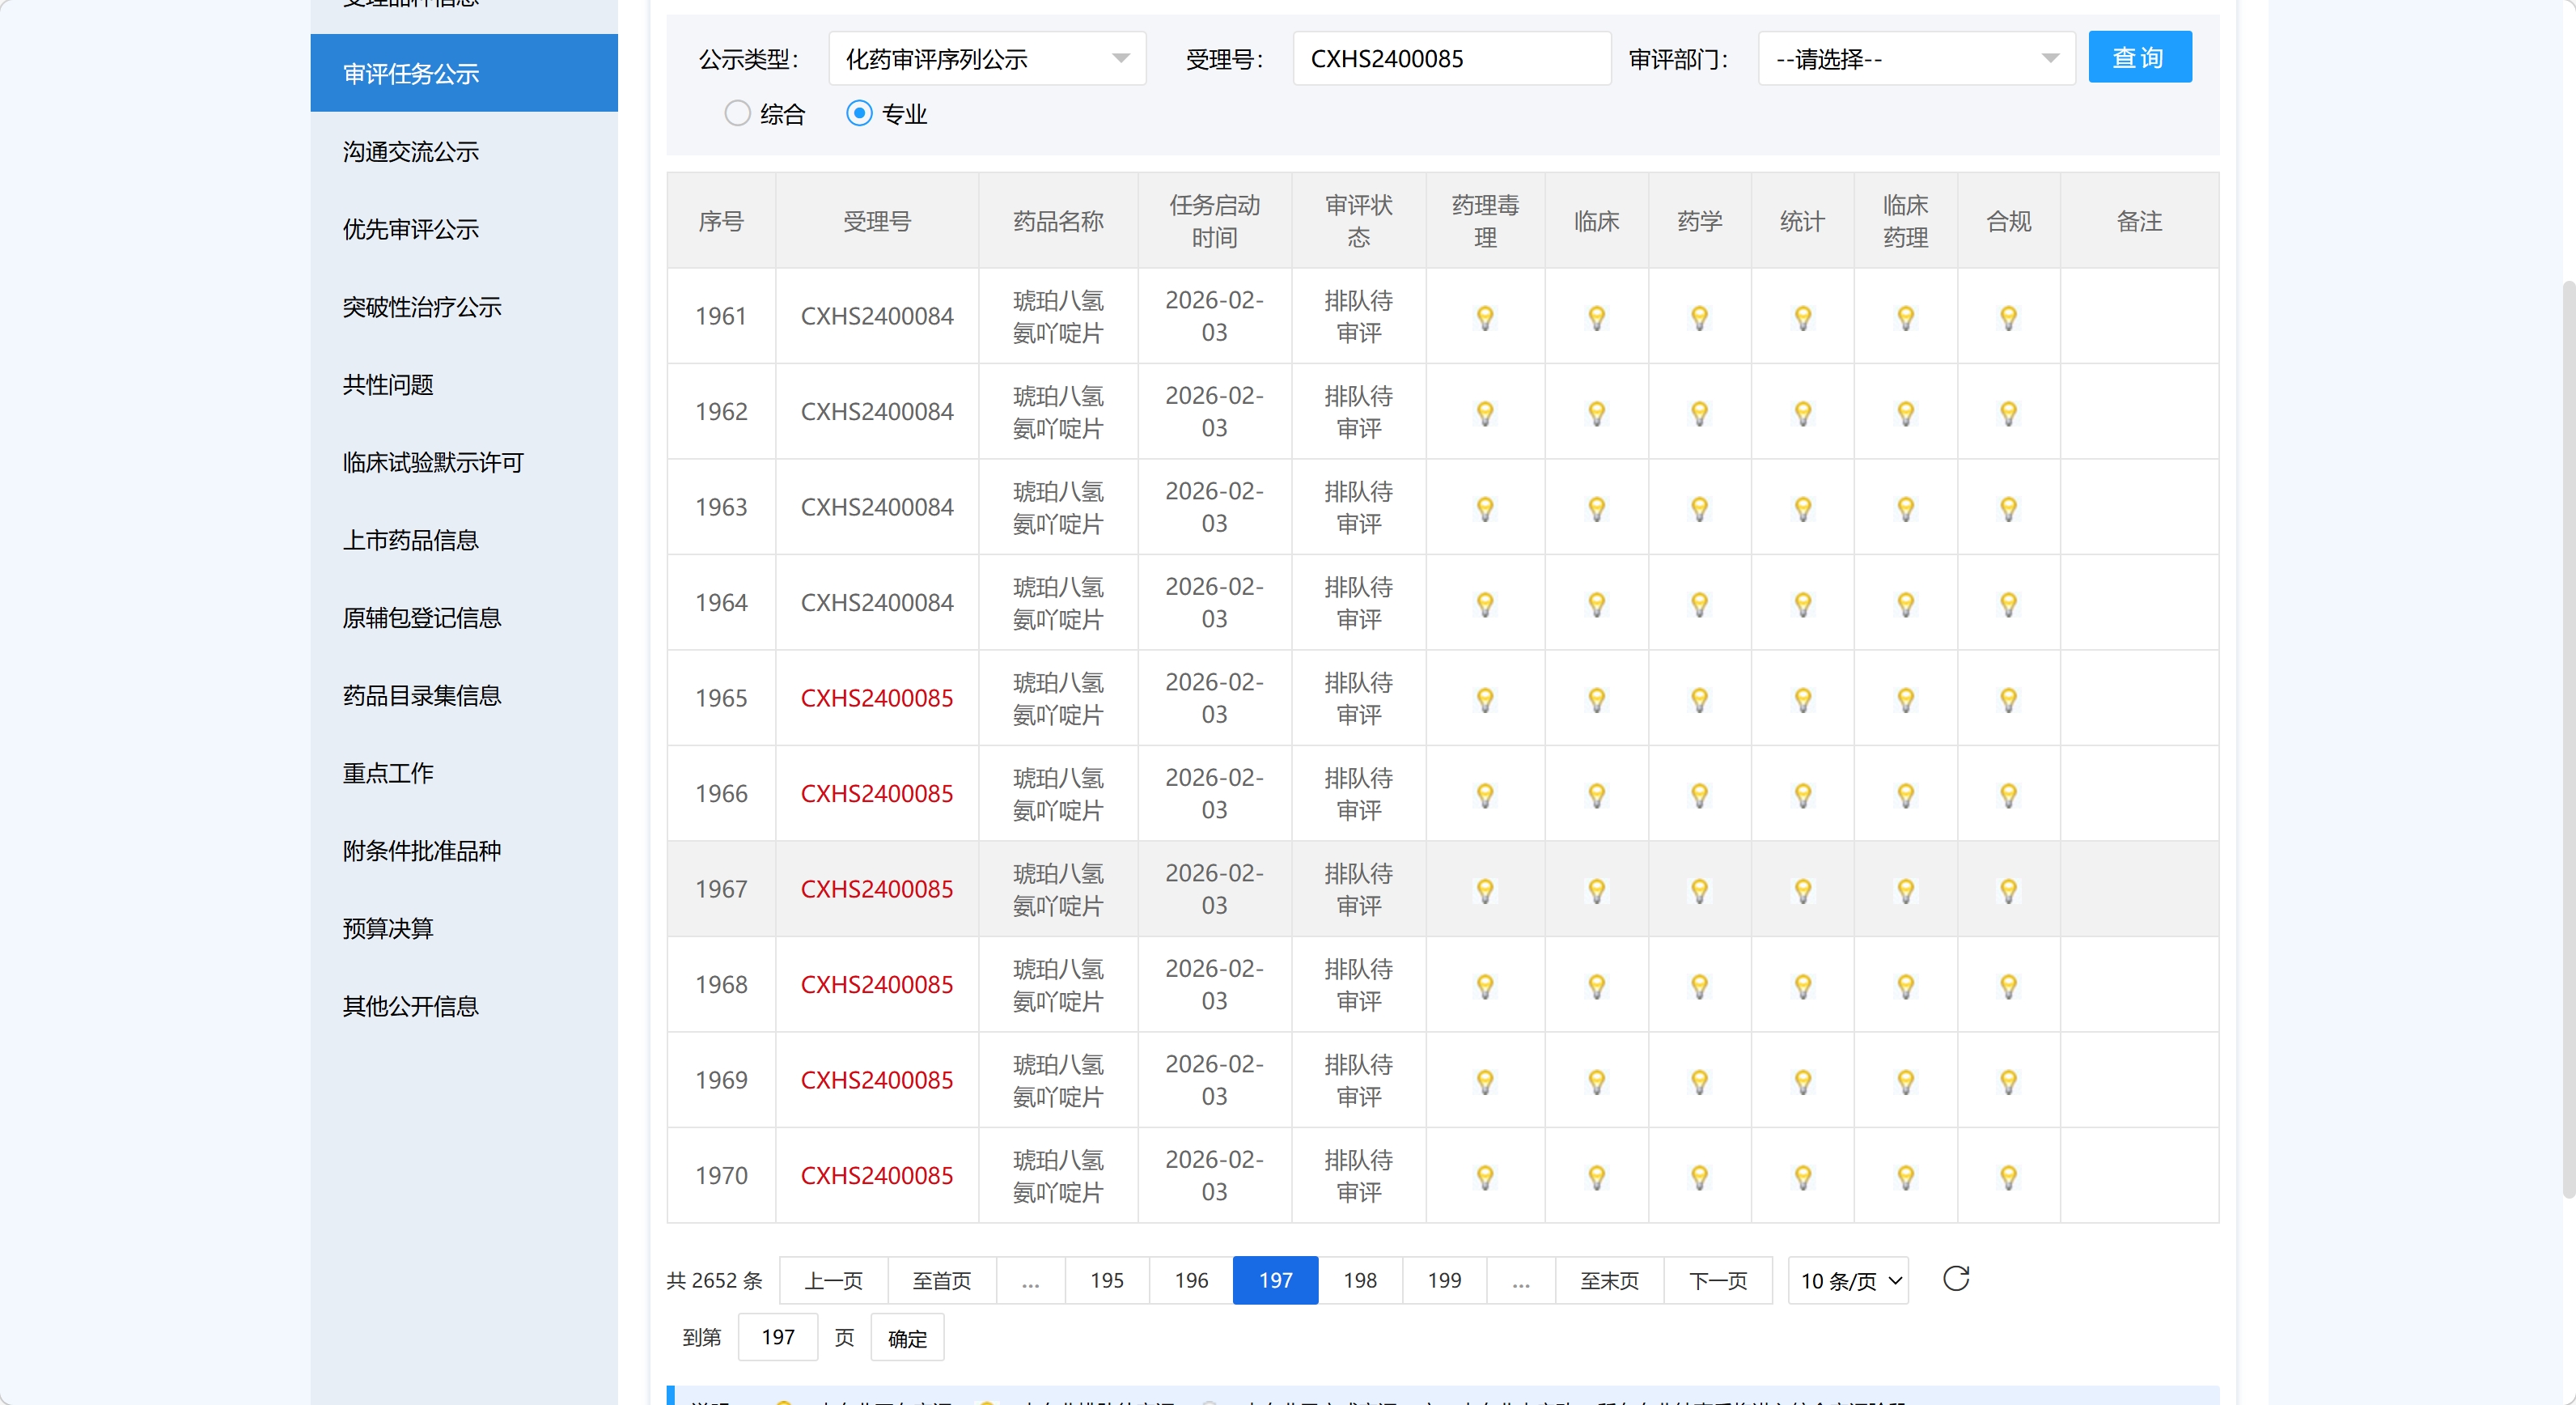Viewport: 2576px width, 1405px height.
Task: Click 药理毒理 bulb icon in row 1961
Action: click(x=1485, y=317)
